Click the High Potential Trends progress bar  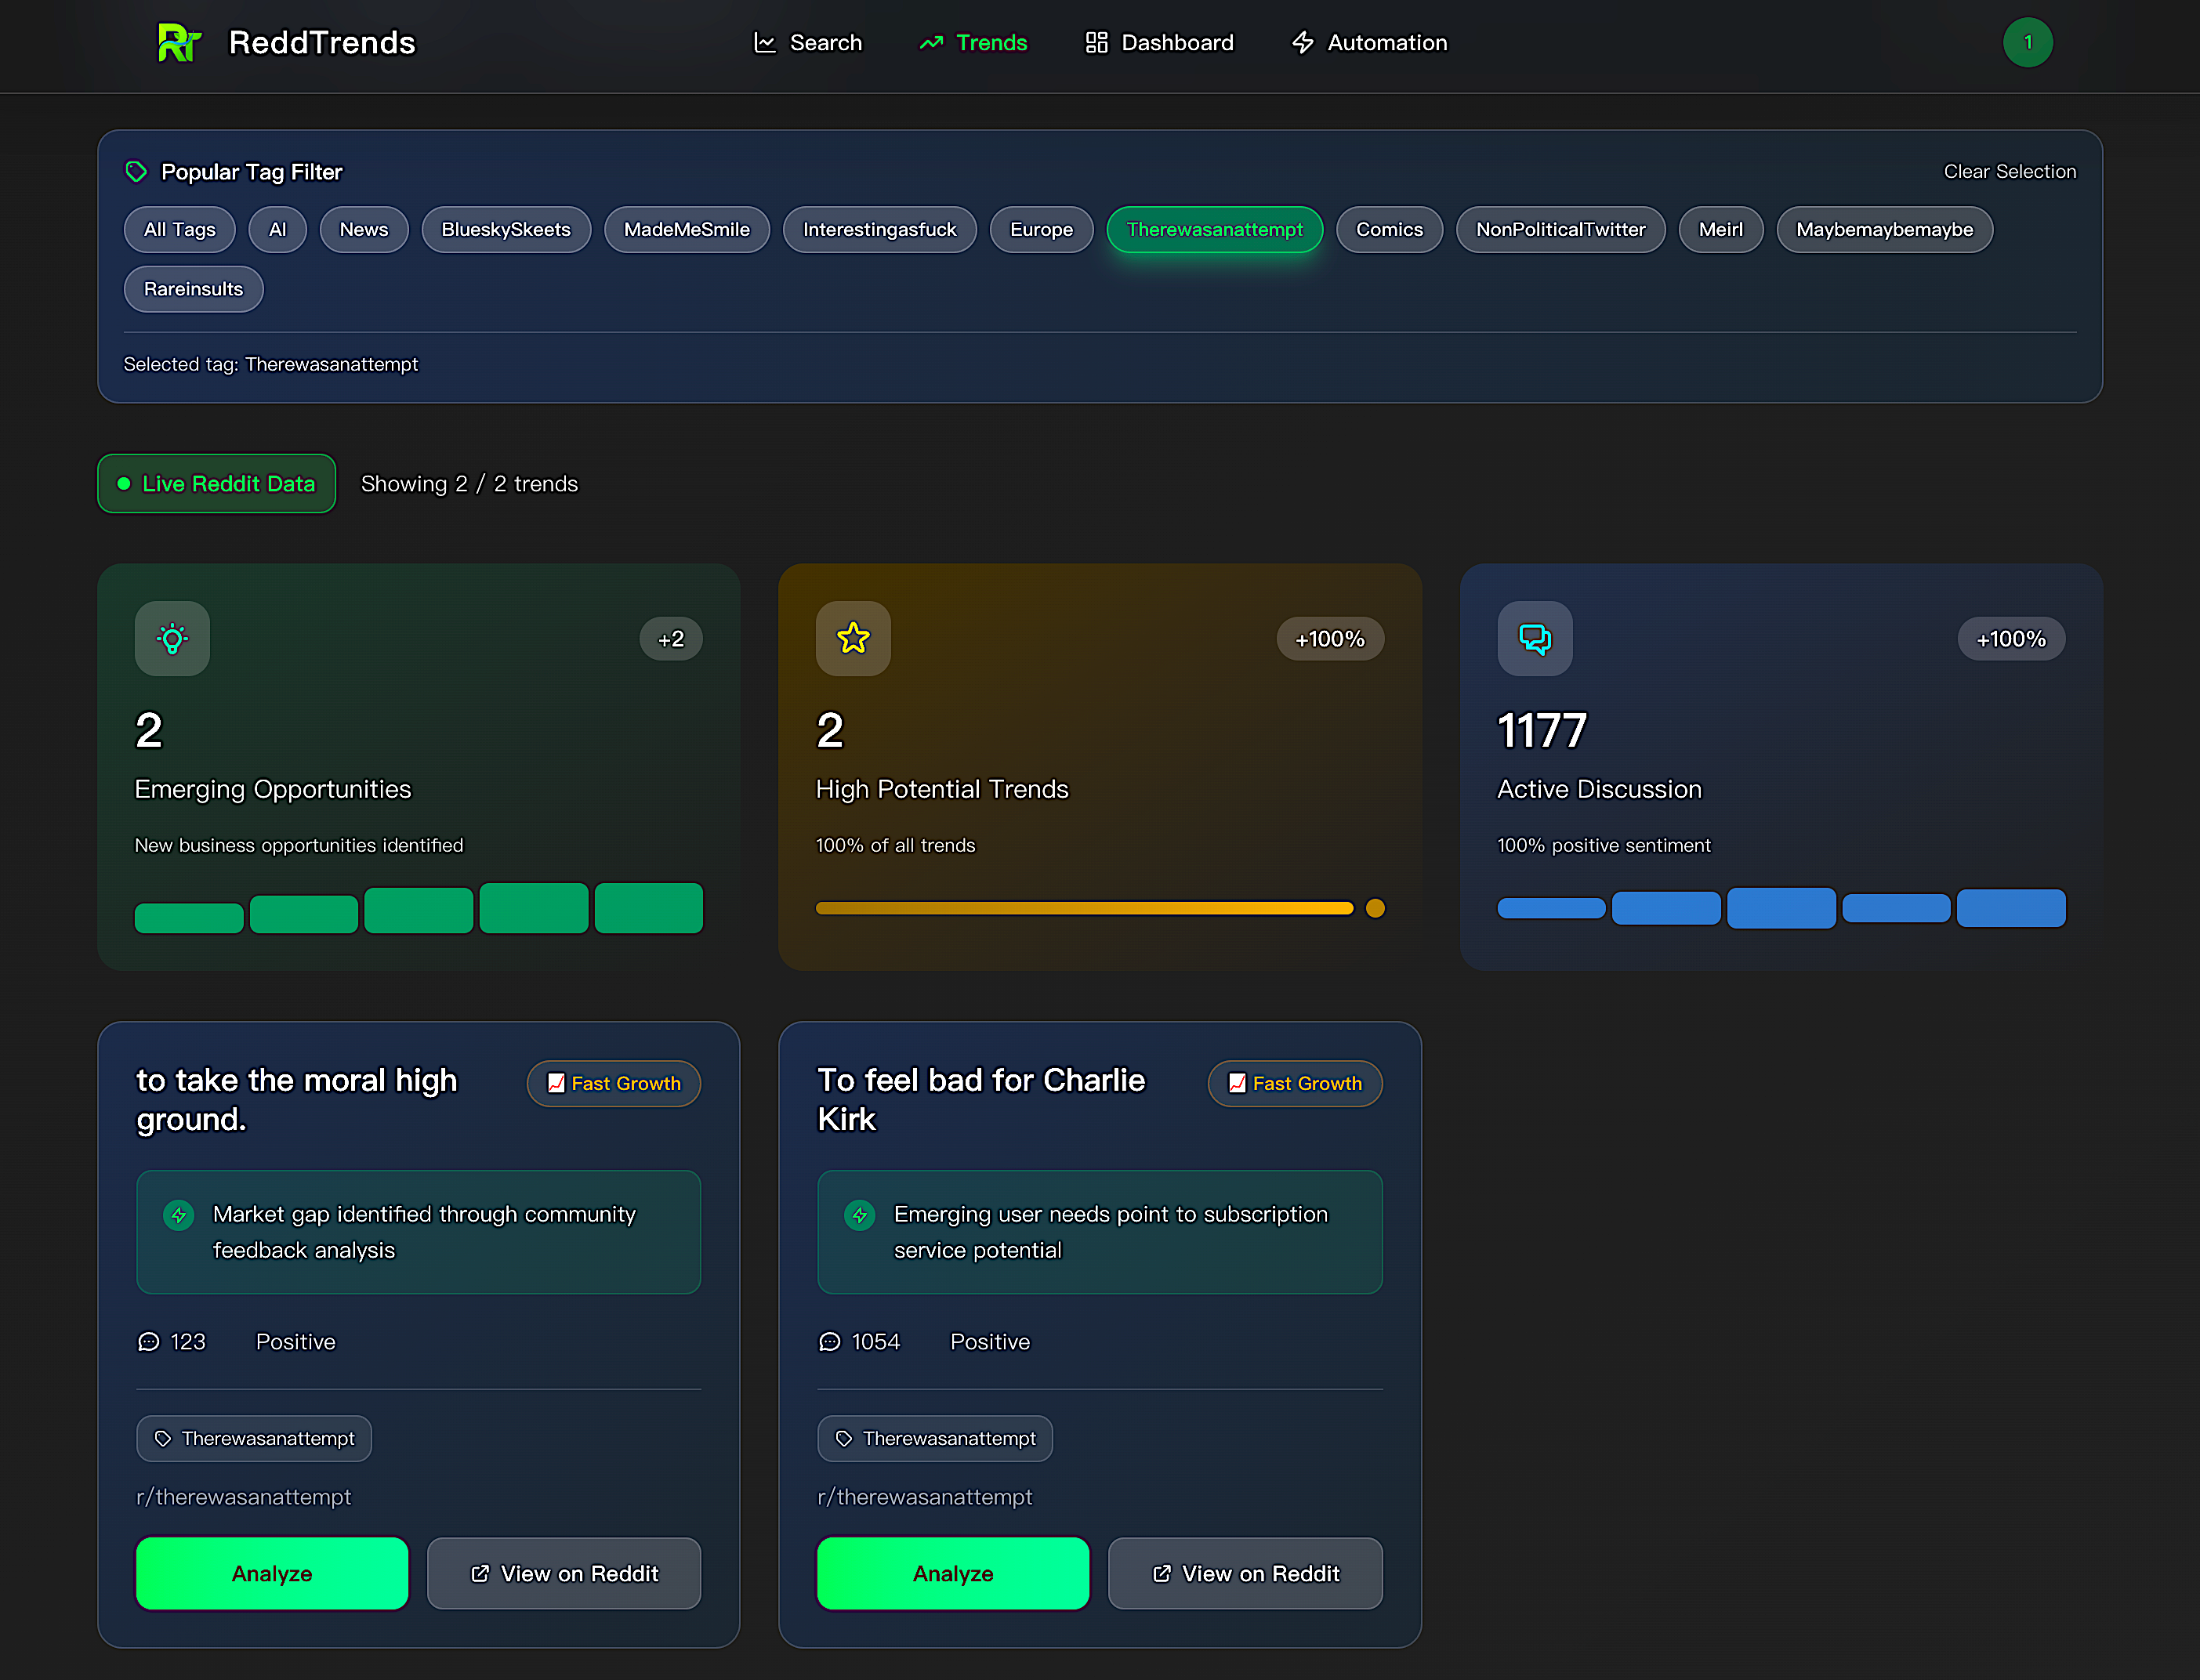1084,908
